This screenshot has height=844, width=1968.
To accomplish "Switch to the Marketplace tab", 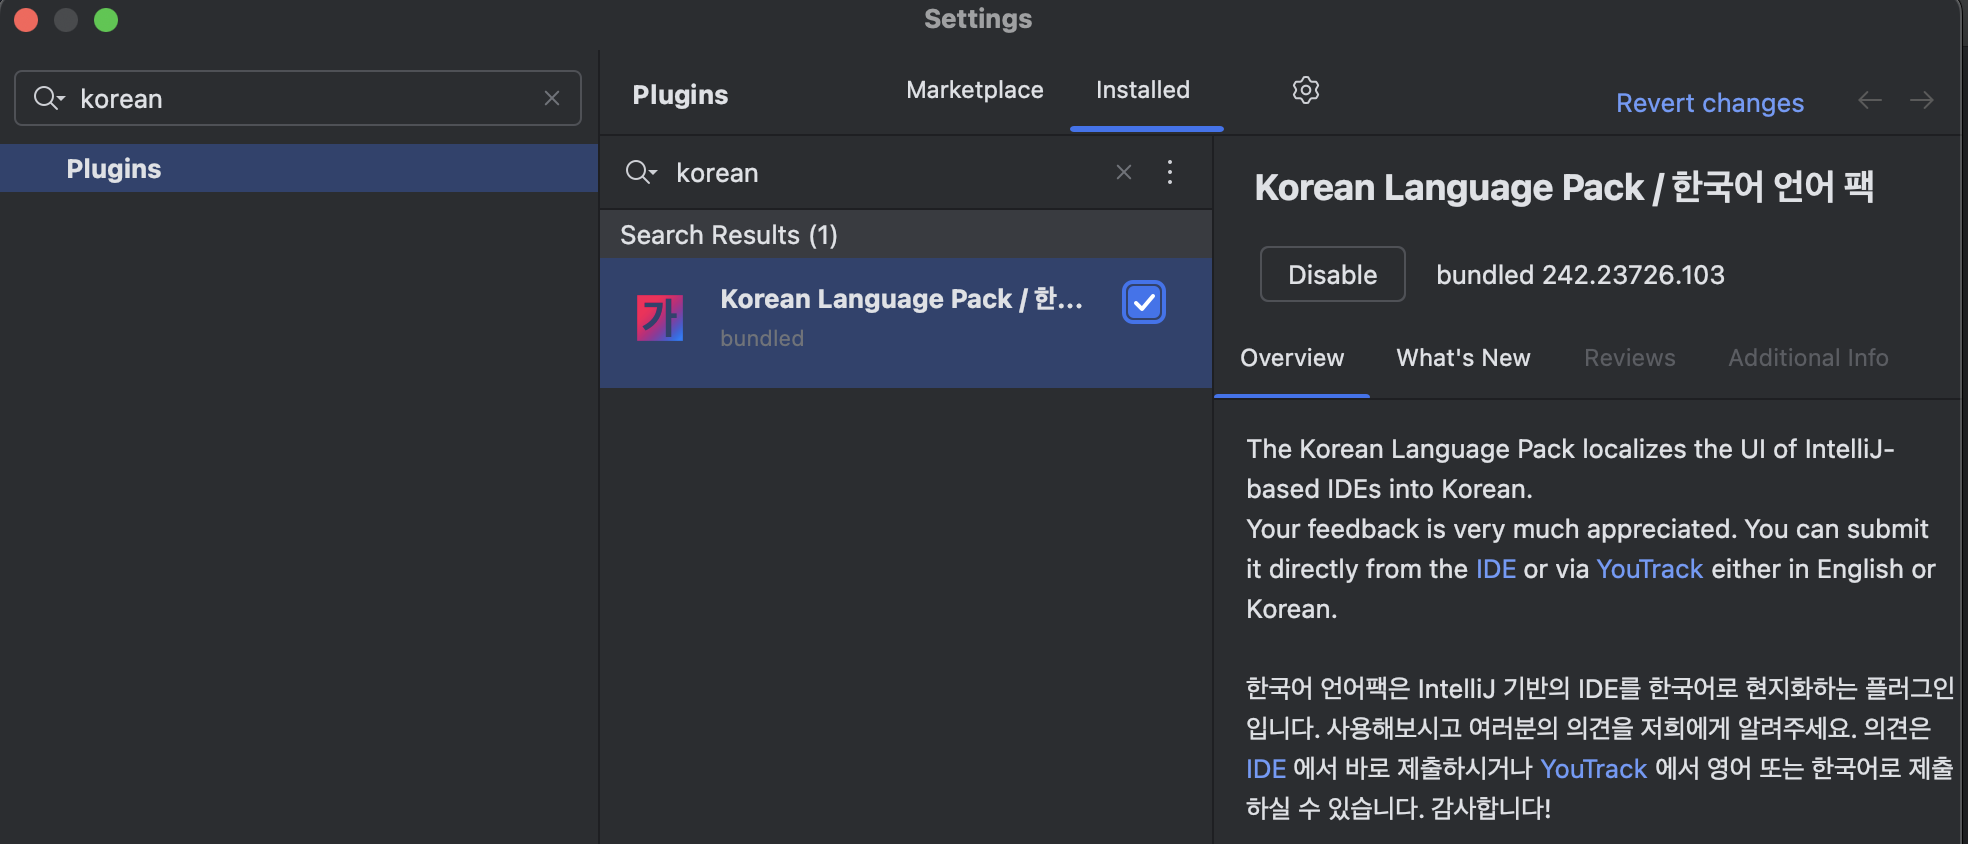I will point(975,90).
